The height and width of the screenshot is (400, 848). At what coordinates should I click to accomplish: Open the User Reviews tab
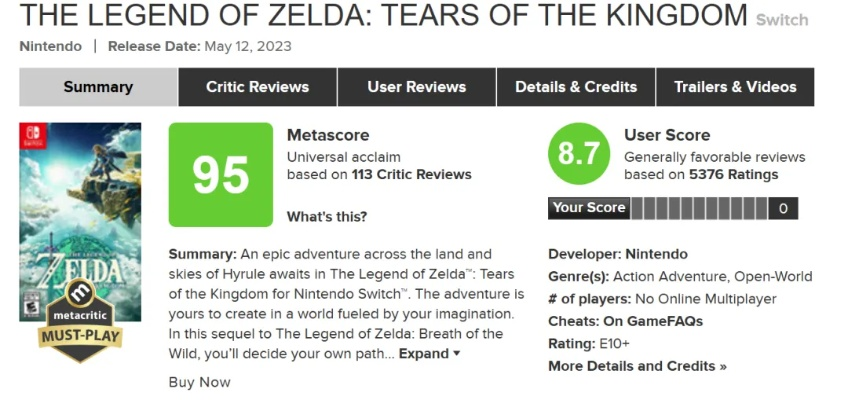(x=416, y=87)
